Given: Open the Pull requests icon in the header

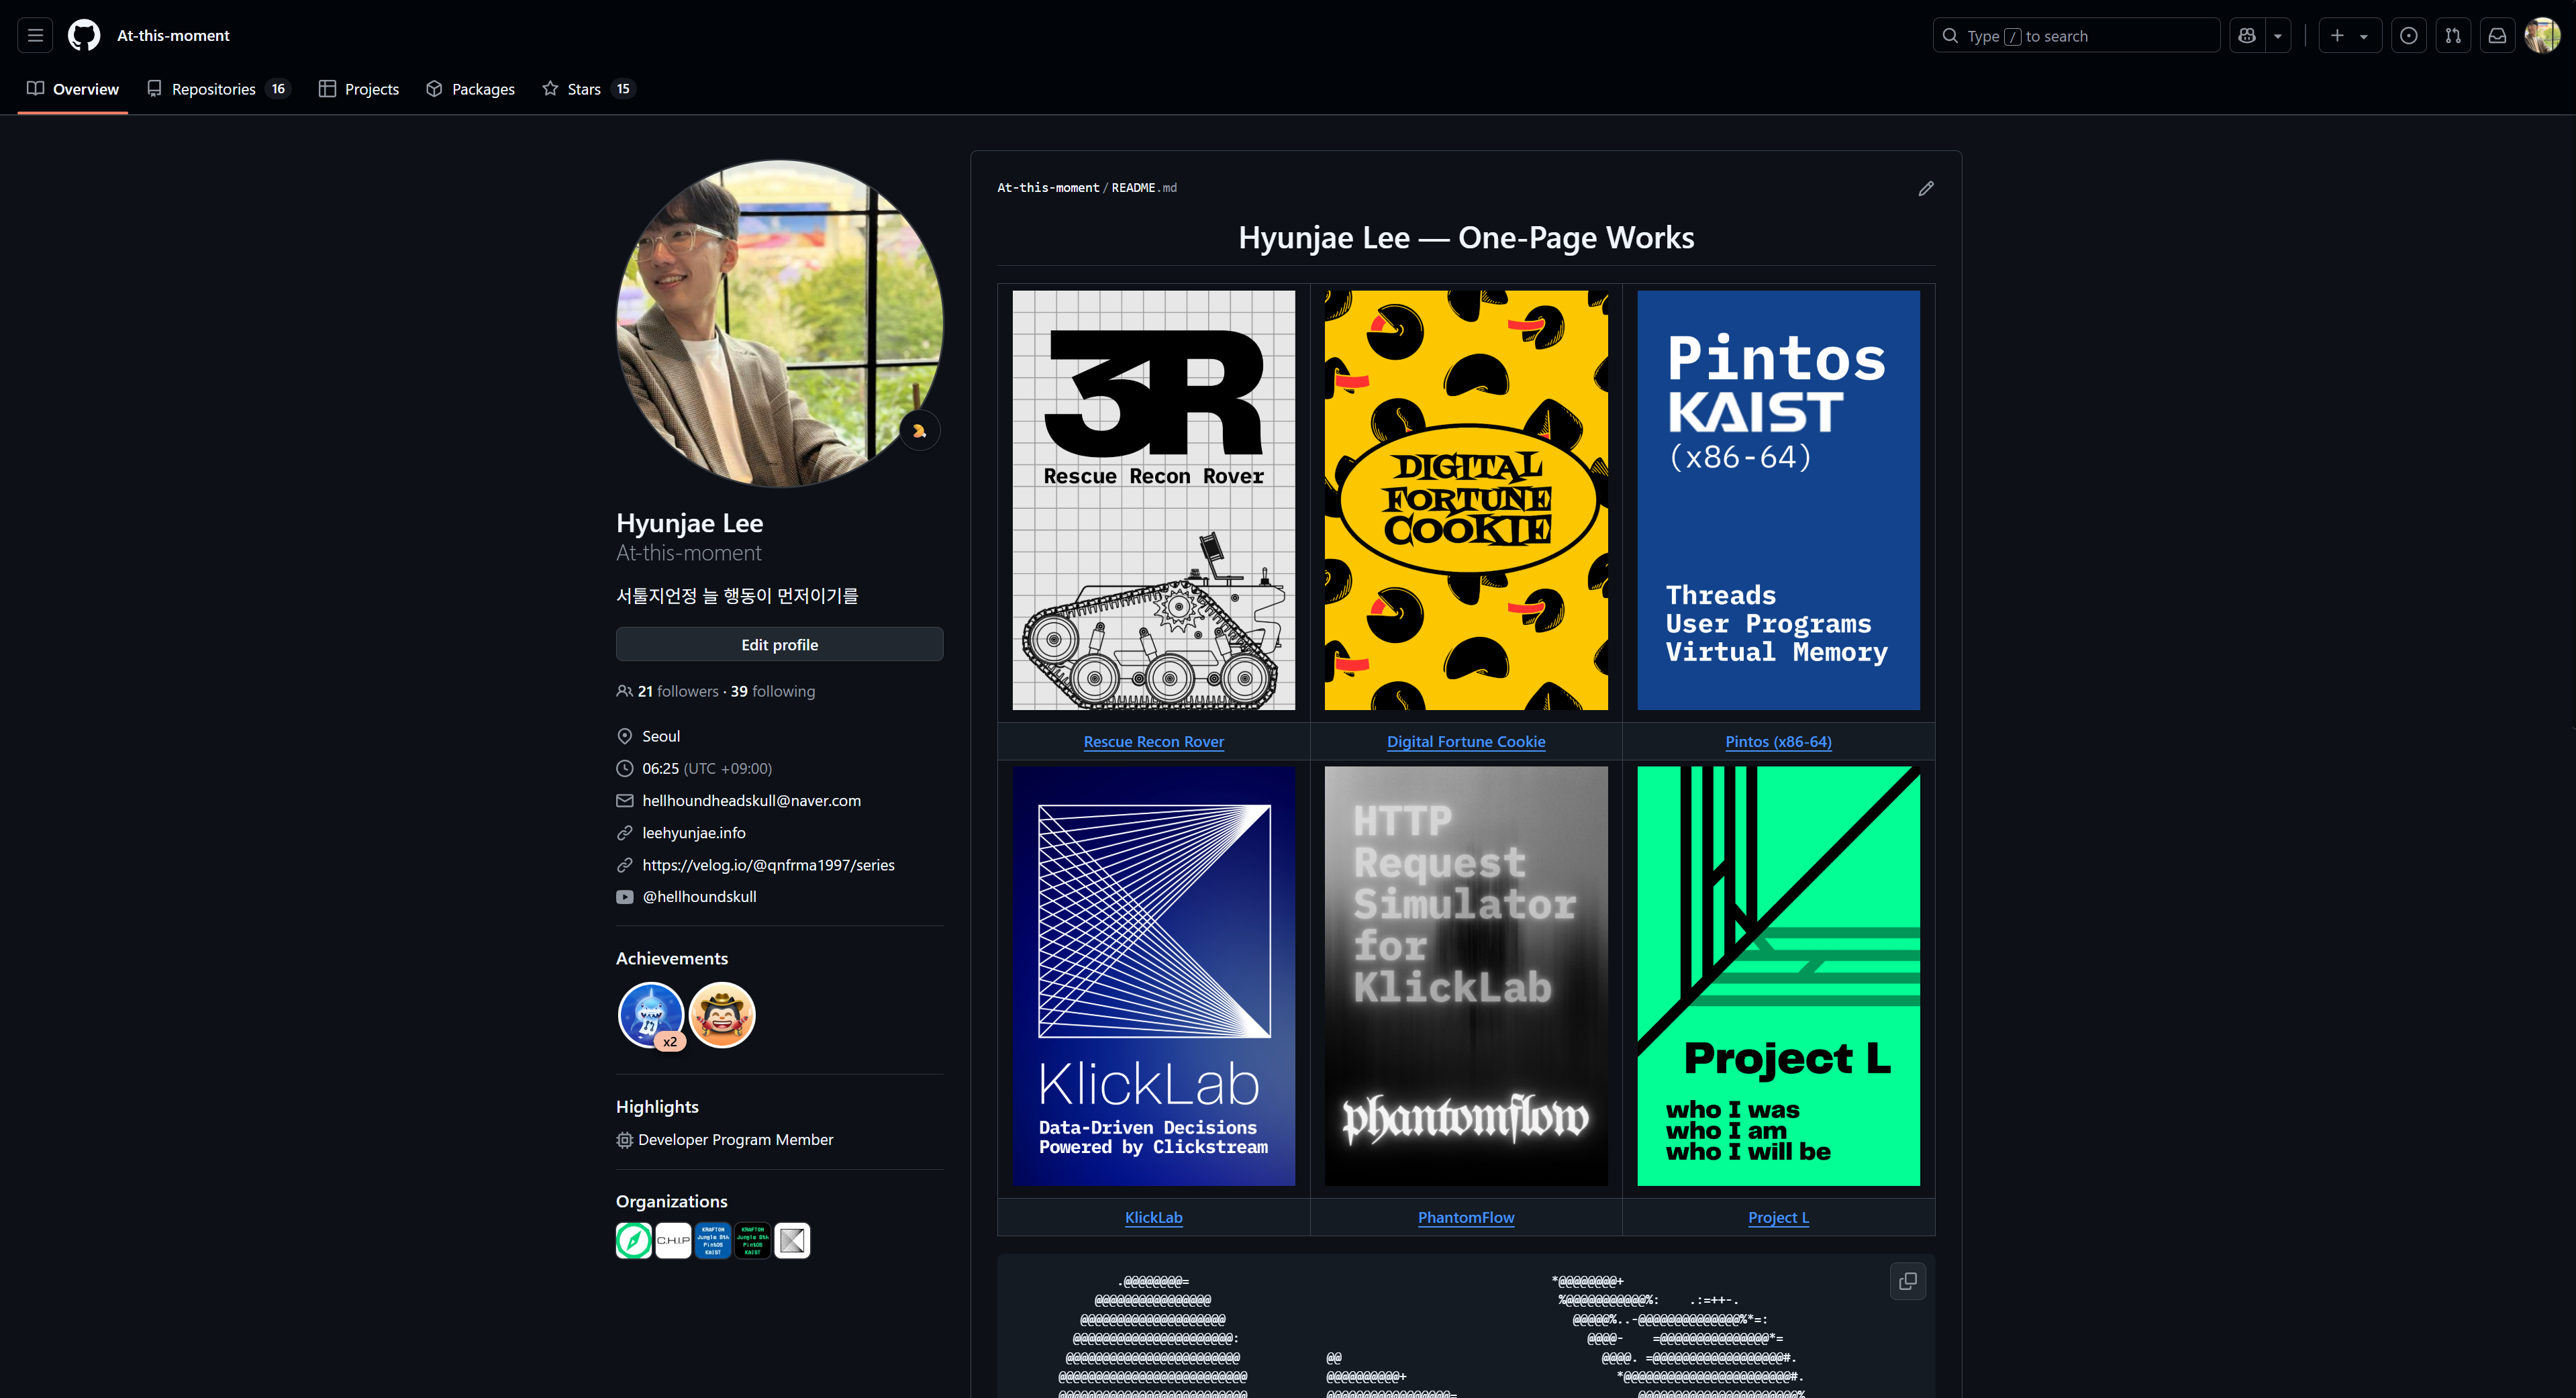Looking at the screenshot, I should pyautogui.click(x=2453, y=36).
